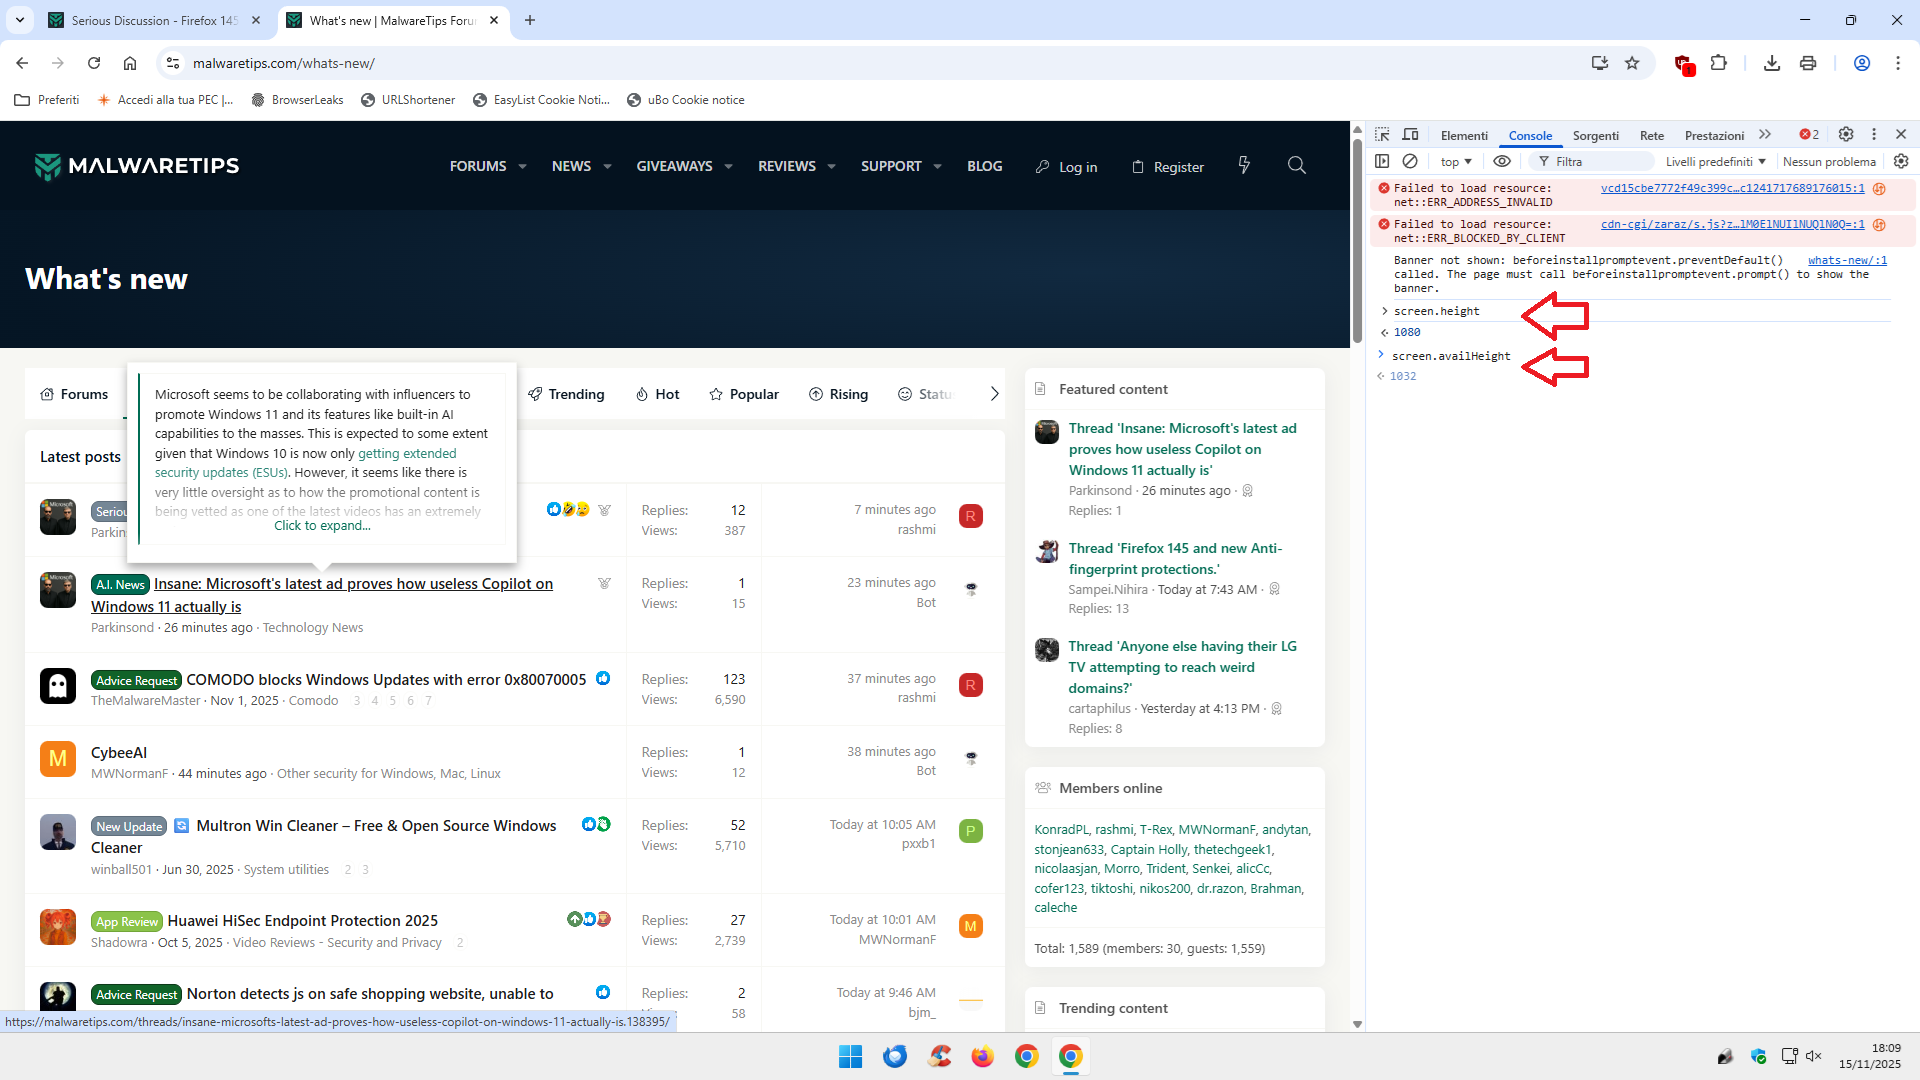Go to the browser home page

pos(130,63)
